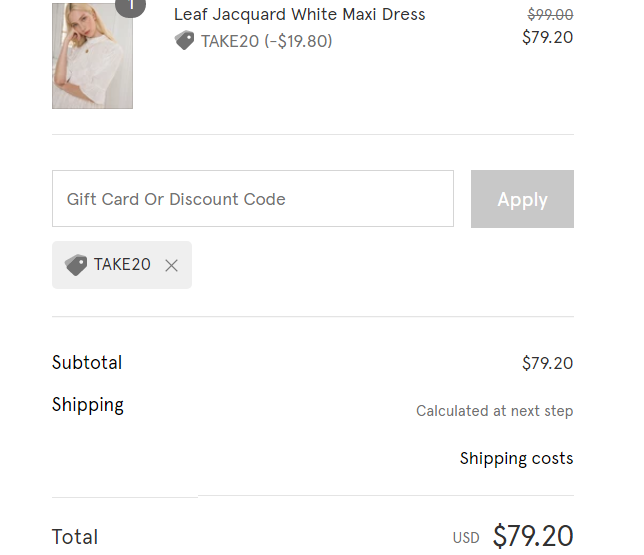Click the $79.20 discounted item price
This screenshot has height=555, width=644.
click(x=547, y=38)
